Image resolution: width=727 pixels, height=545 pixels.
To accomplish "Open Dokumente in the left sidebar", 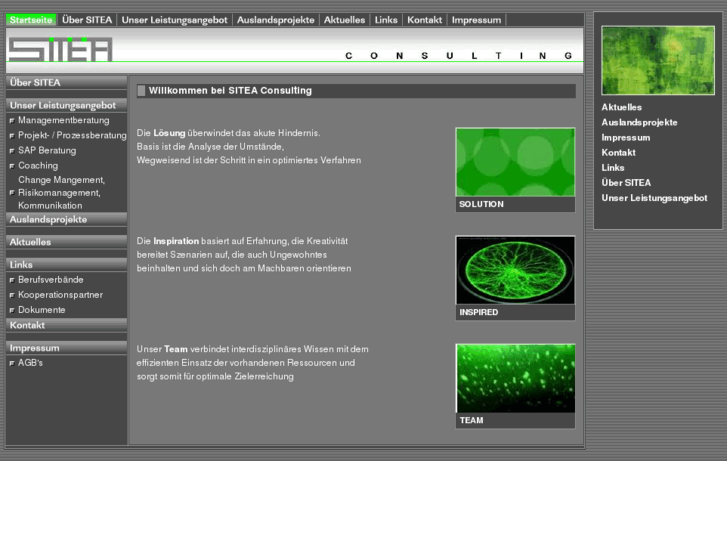I will (x=41, y=310).
